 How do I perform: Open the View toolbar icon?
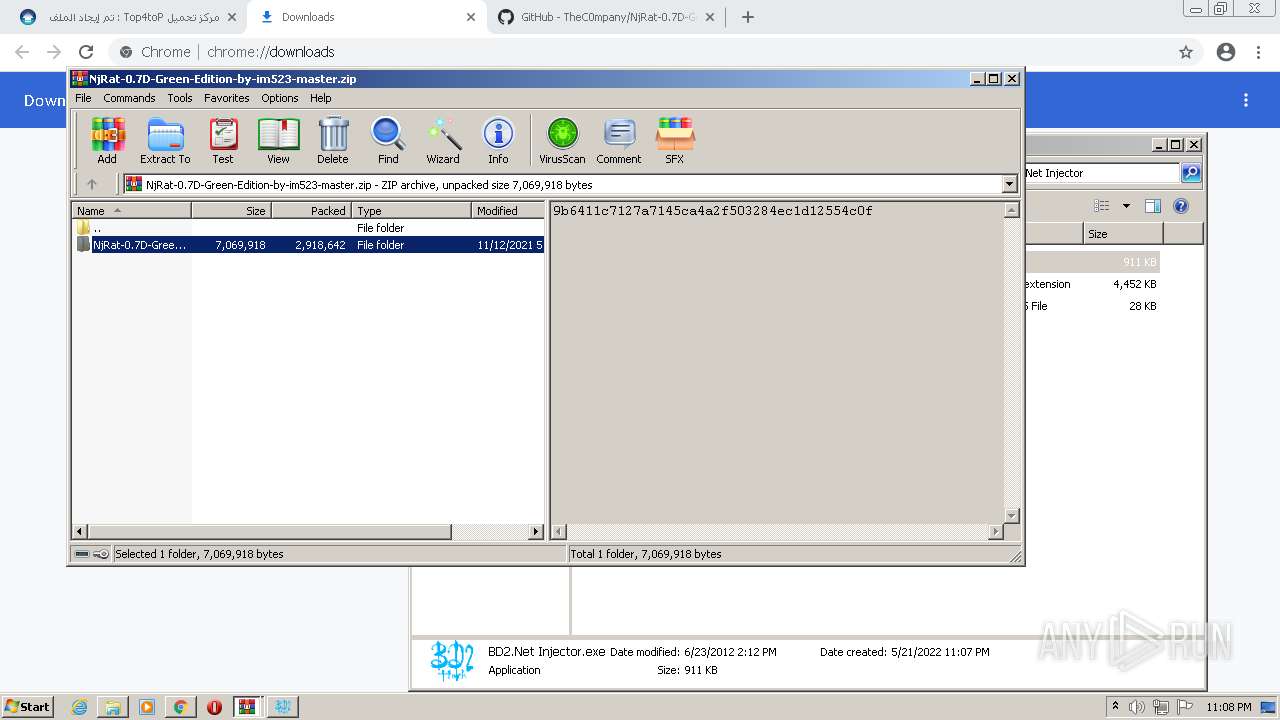pyautogui.click(x=278, y=141)
